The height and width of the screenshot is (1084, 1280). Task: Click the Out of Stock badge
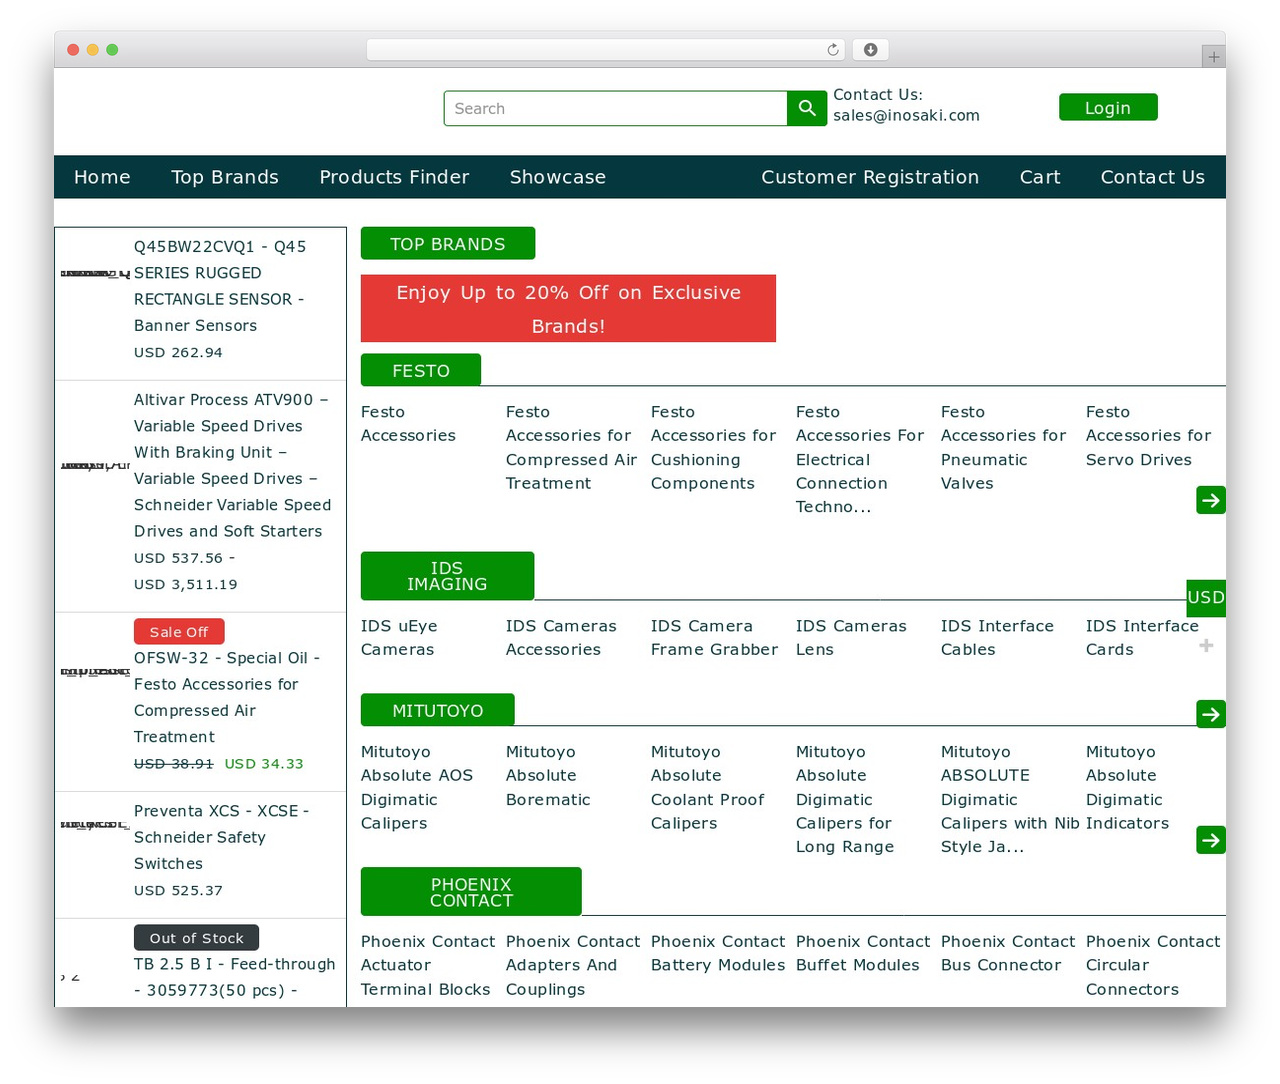pos(196,938)
